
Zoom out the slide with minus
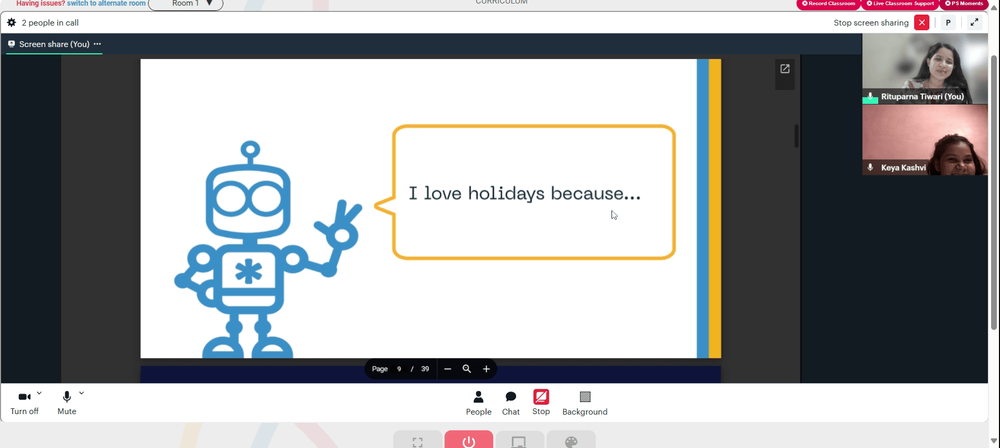448,369
